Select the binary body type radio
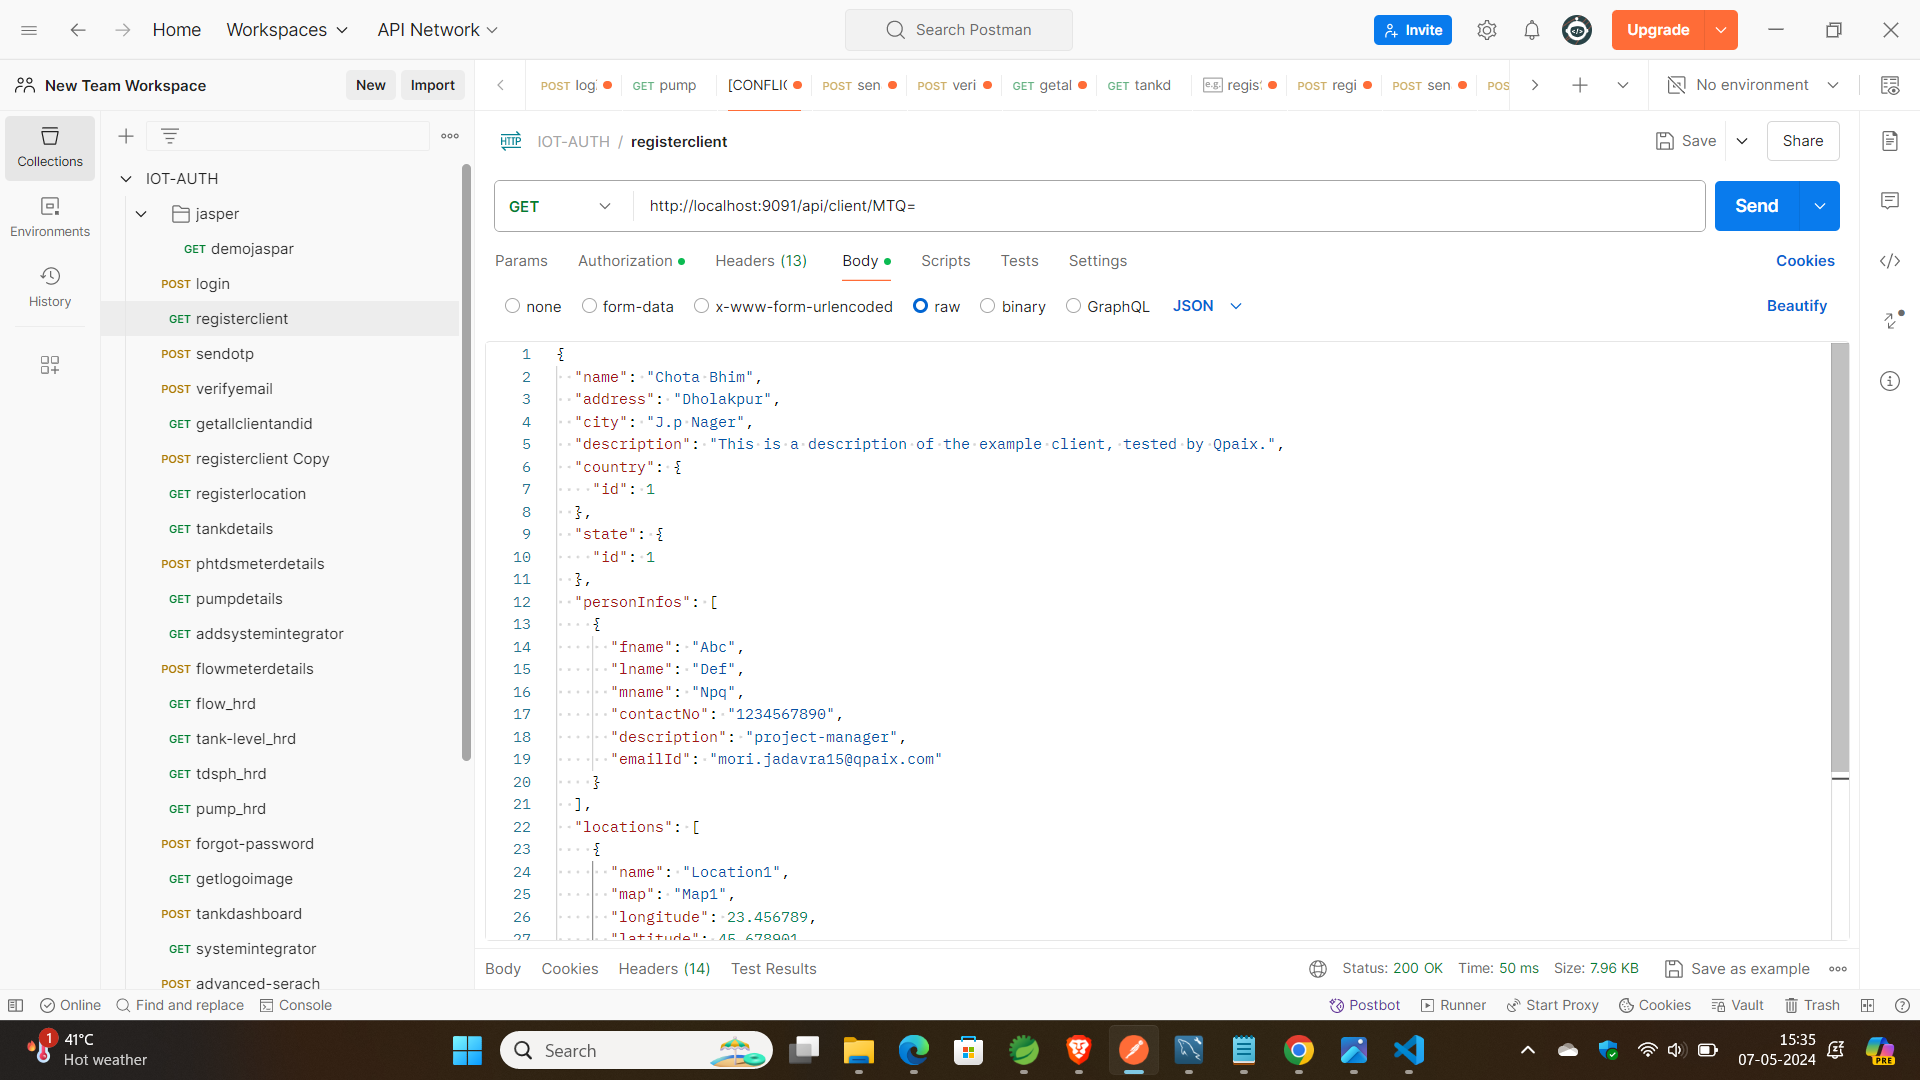 [987, 306]
